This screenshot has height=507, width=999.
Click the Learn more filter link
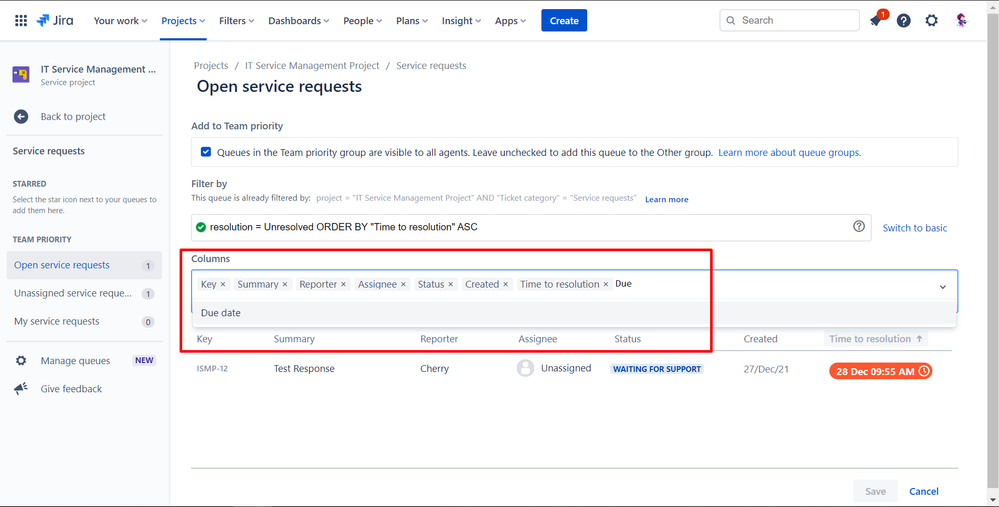coord(666,199)
